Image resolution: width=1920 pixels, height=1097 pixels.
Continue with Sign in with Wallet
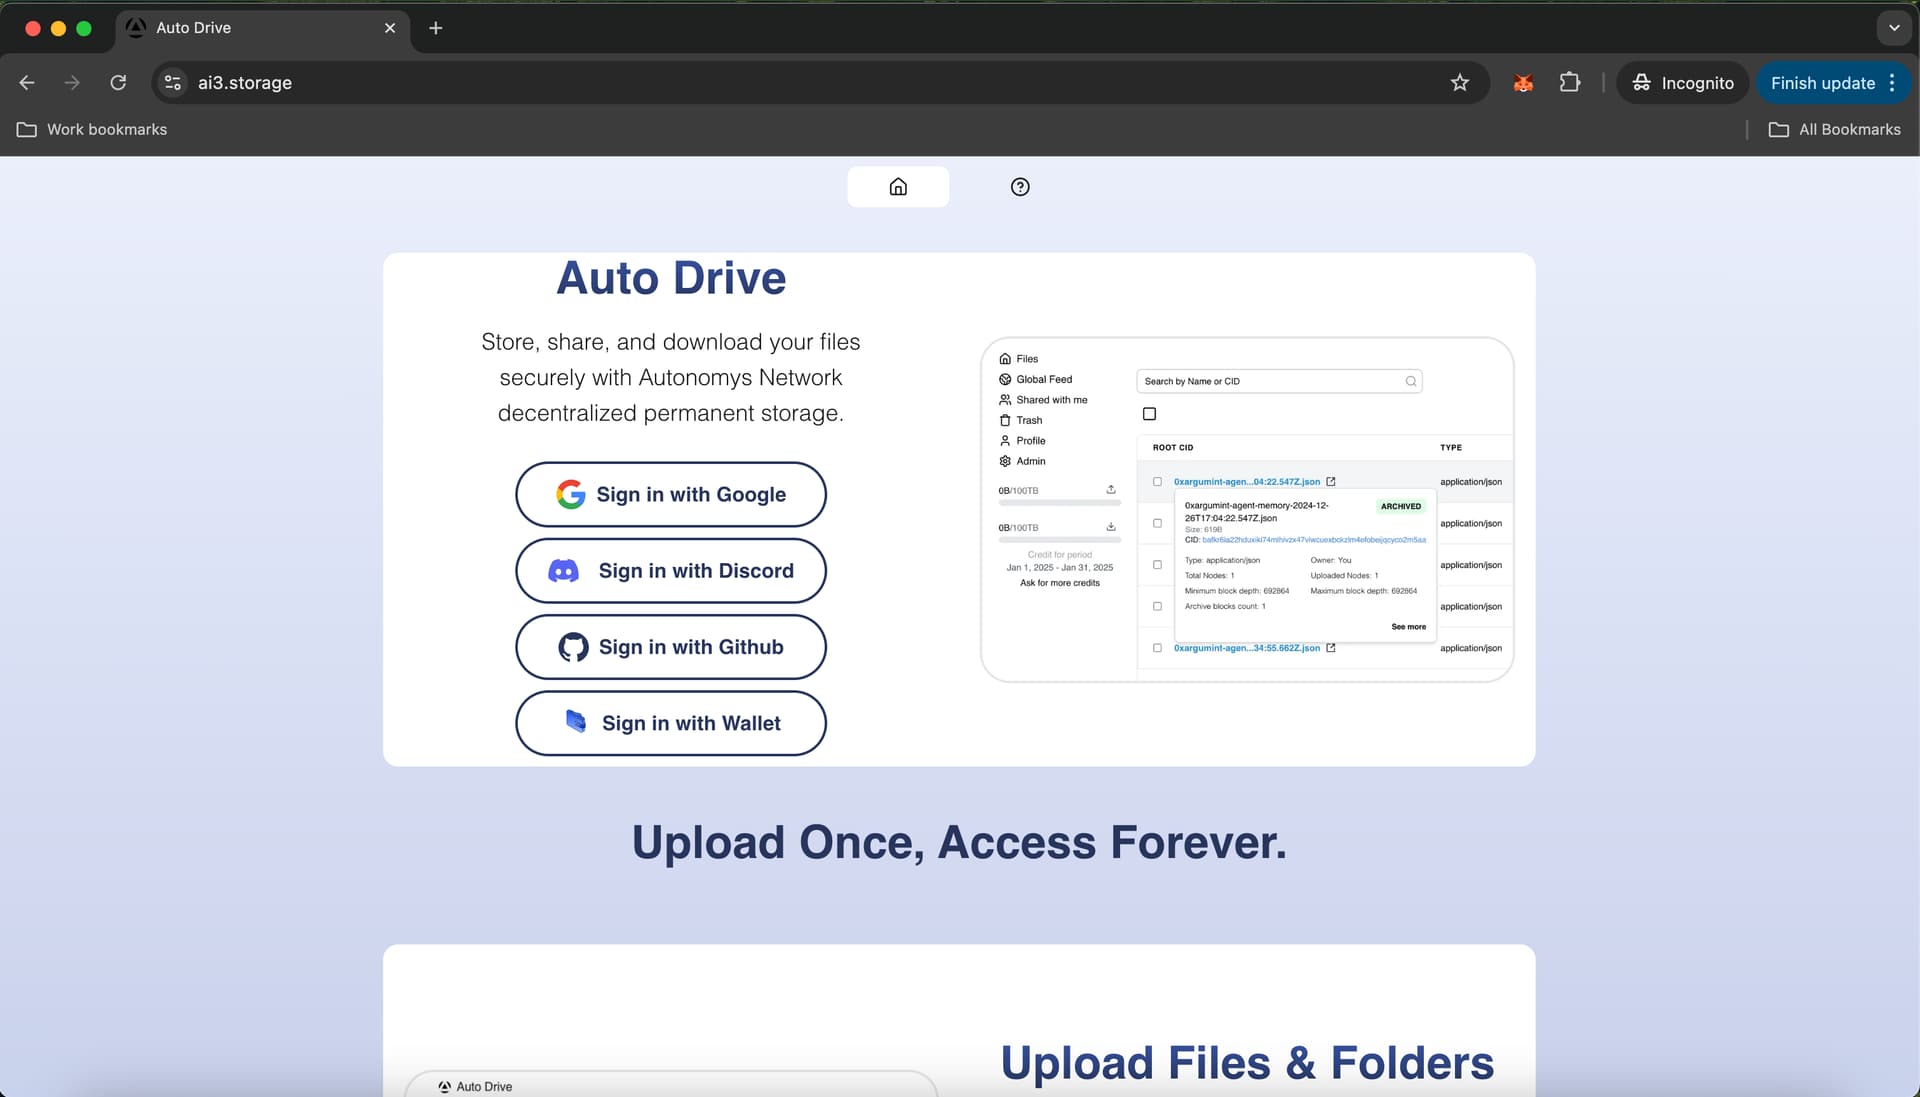click(671, 723)
